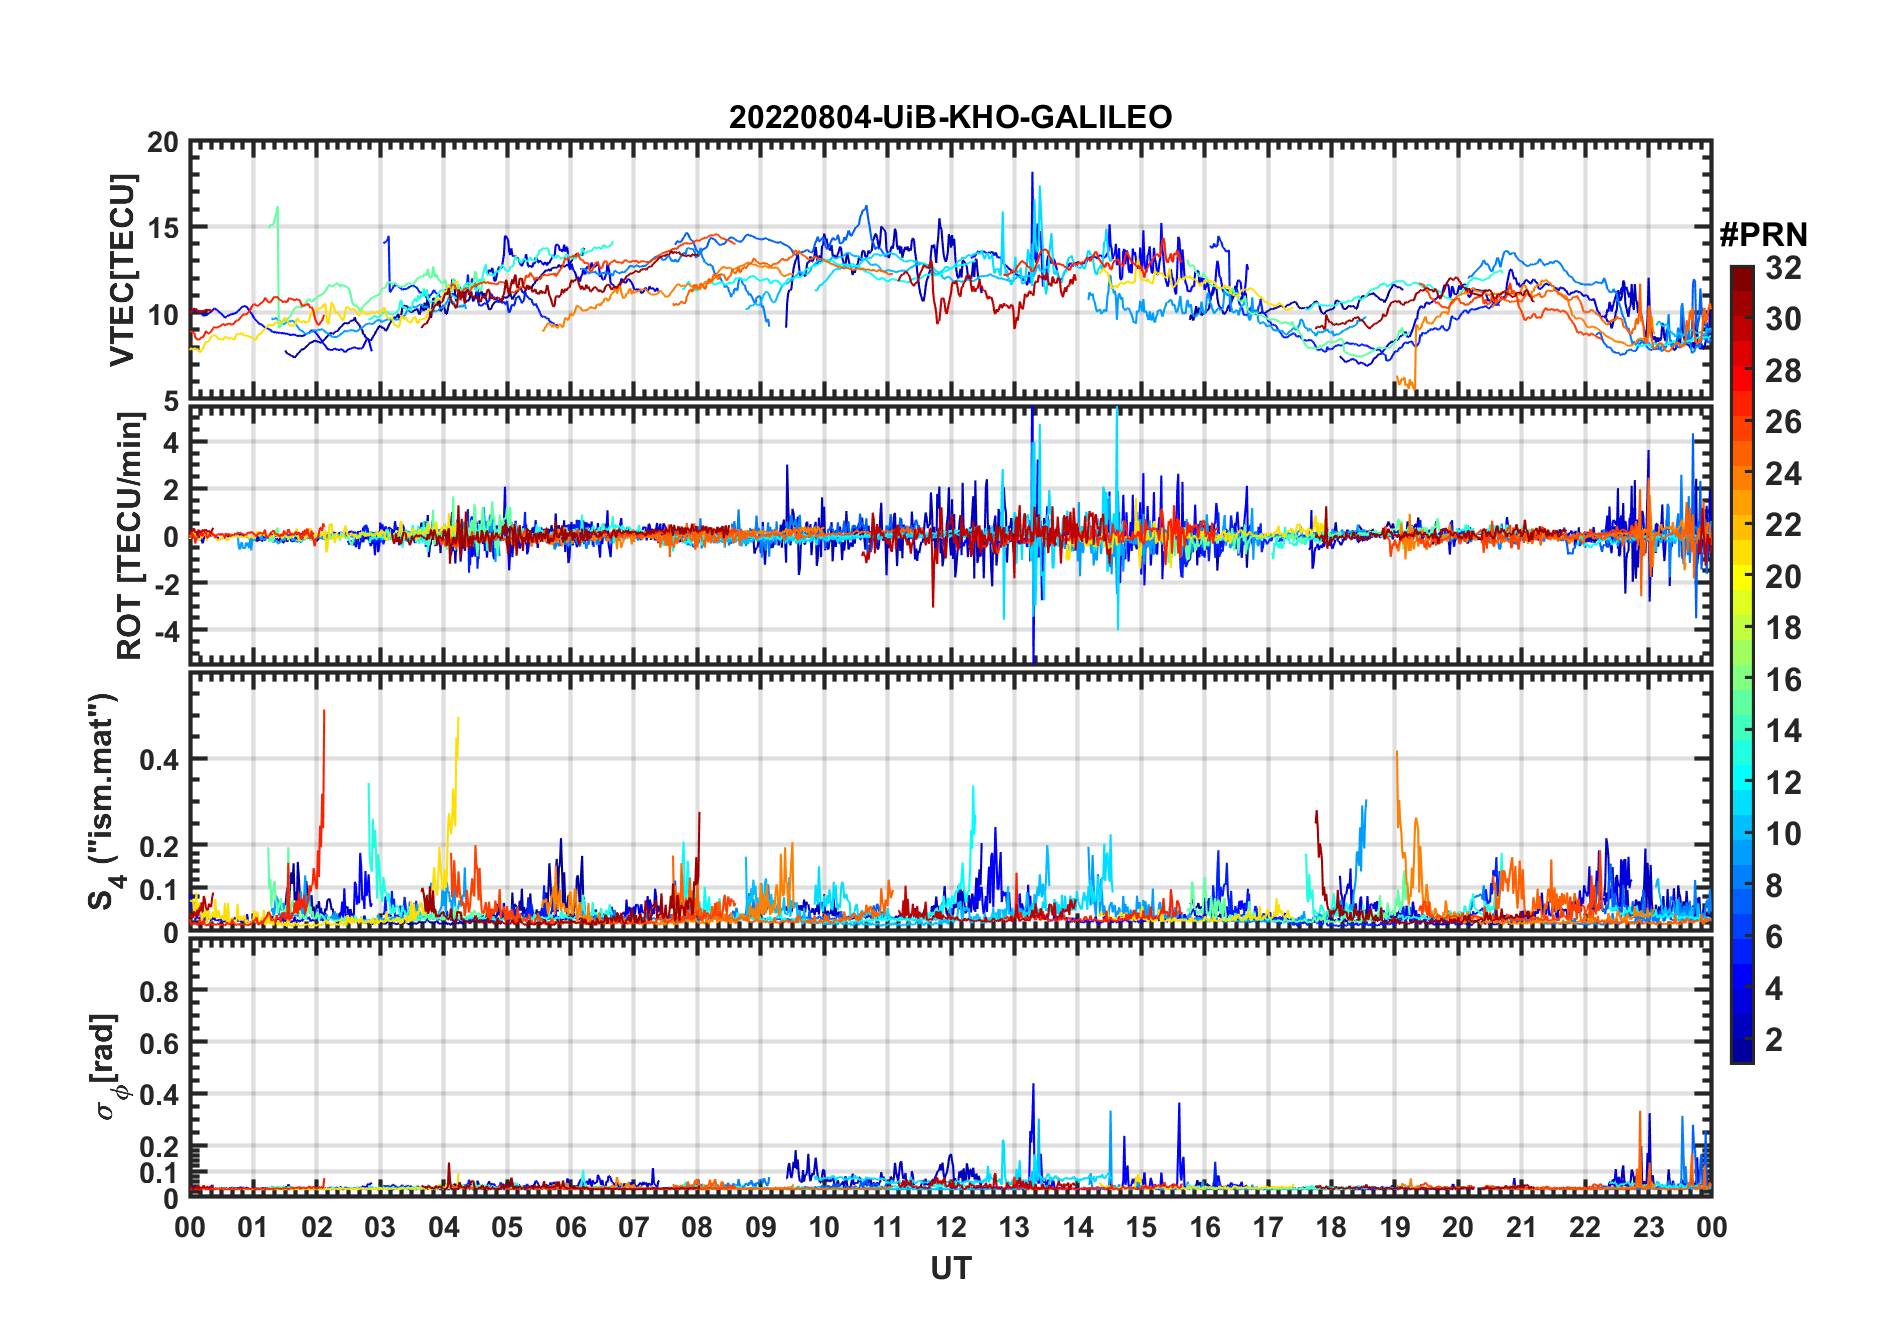Click colorbar tick label 32

coord(1783,268)
